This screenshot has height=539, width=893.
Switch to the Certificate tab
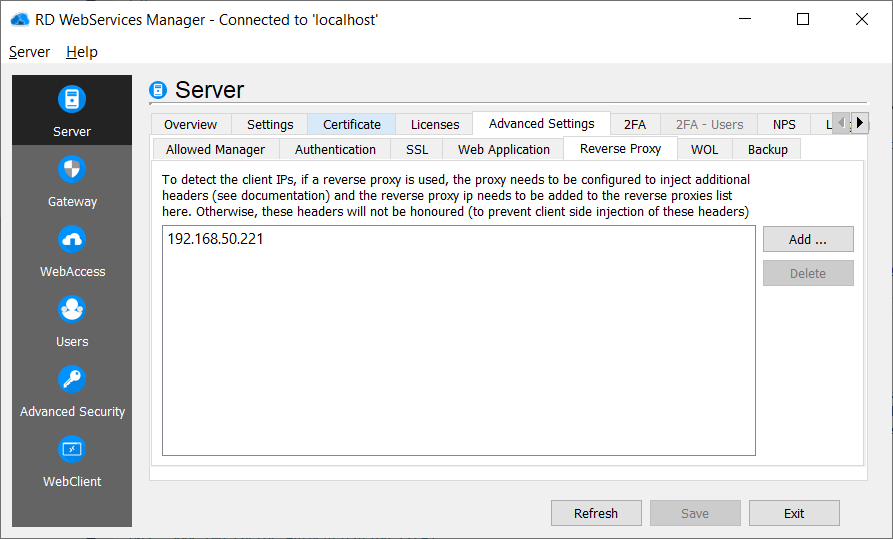tap(352, 124)
